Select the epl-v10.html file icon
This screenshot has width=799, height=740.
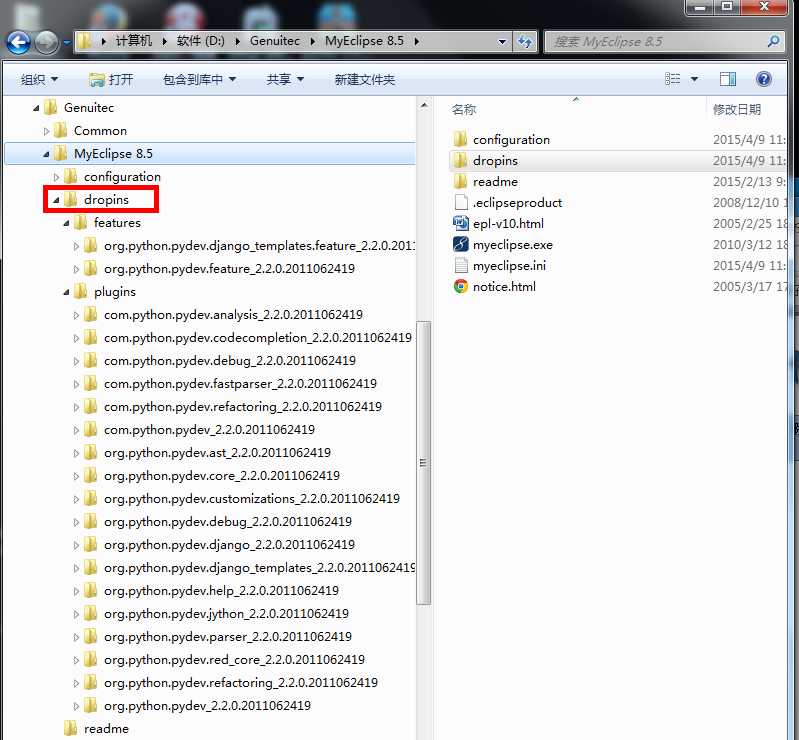coord(461,223)
